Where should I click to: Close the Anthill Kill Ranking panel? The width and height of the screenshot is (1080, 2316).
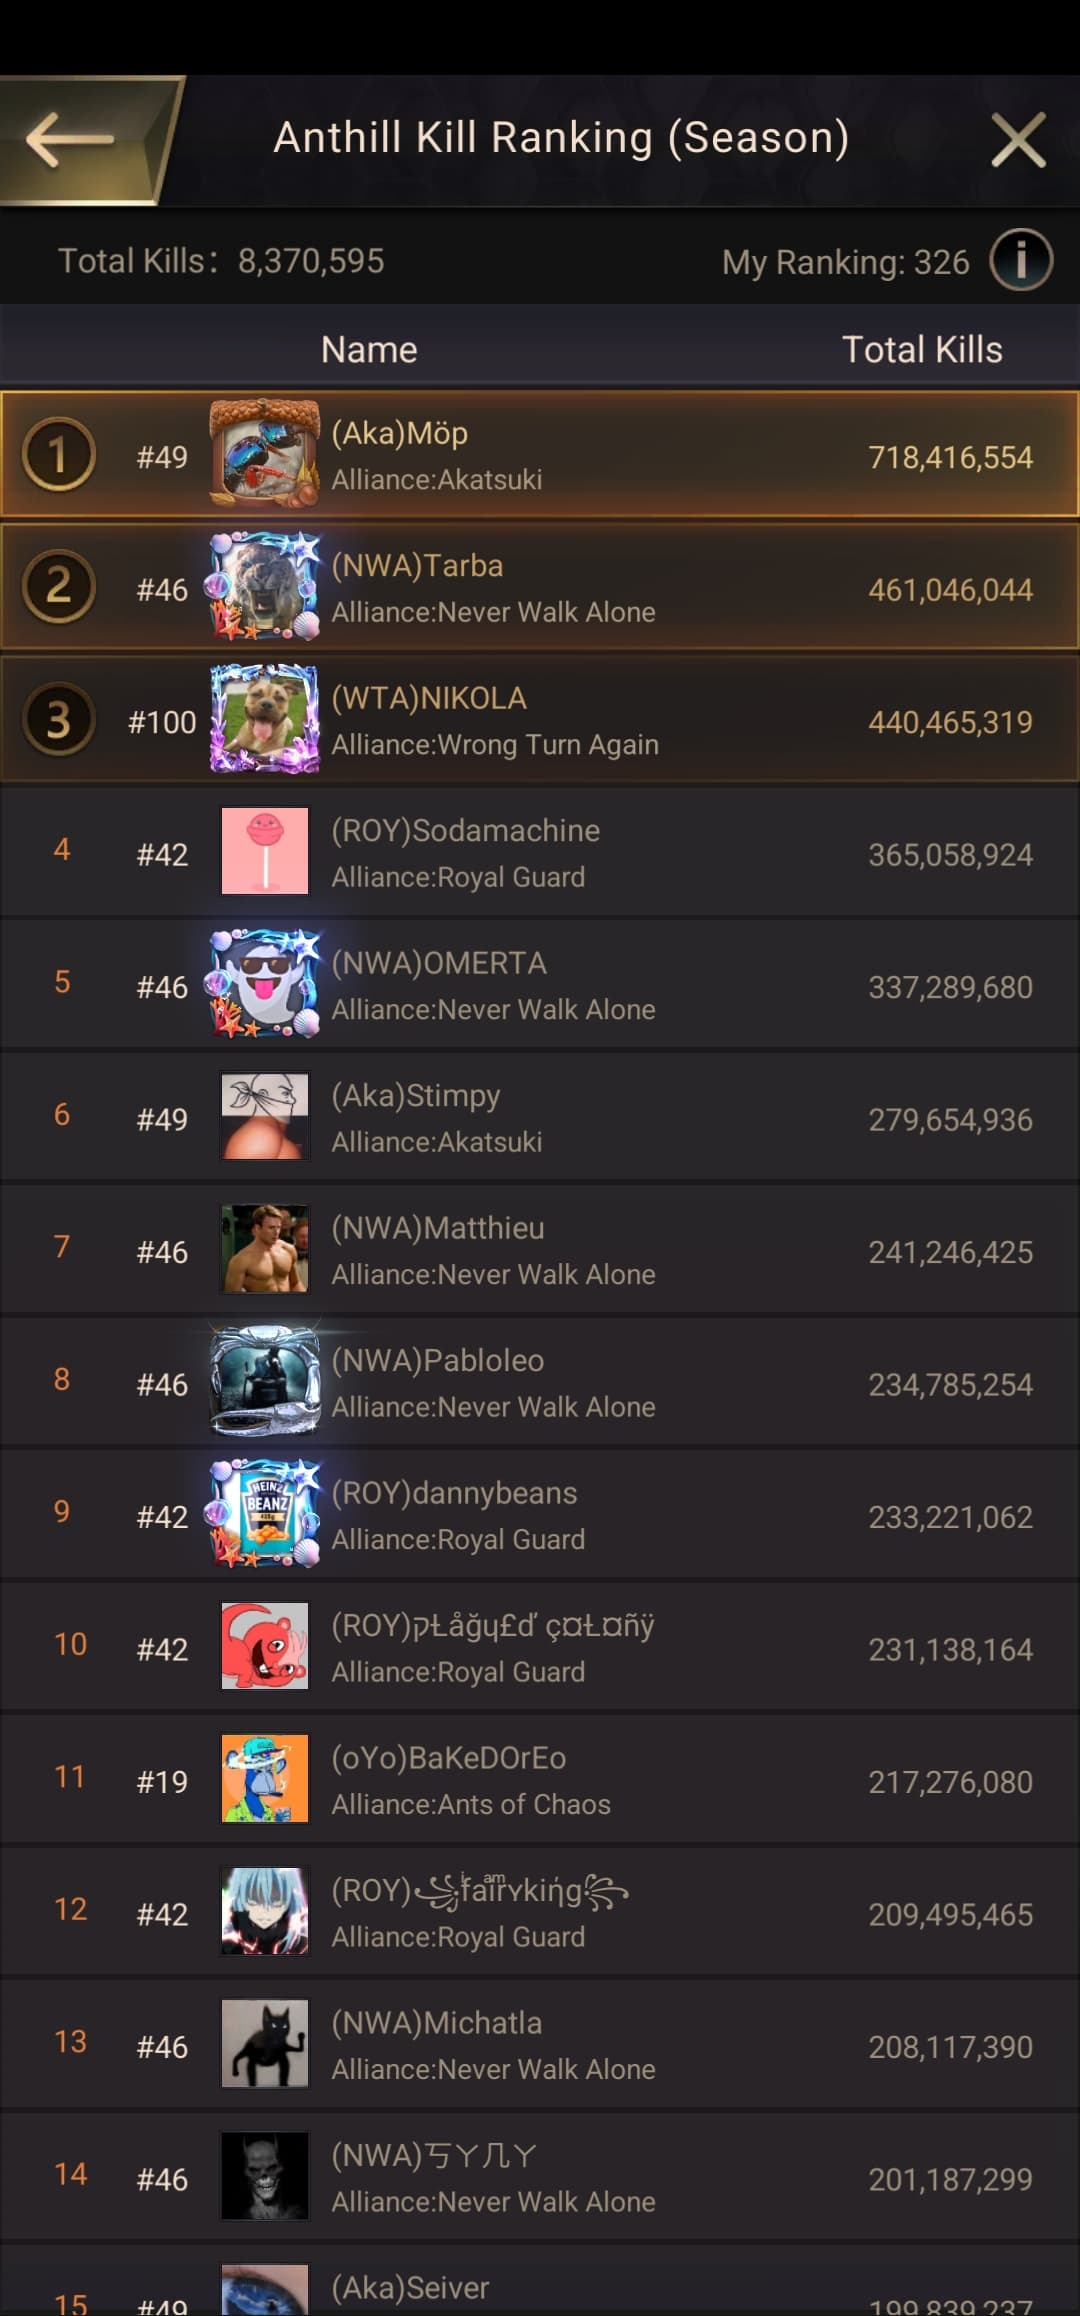pyautogui.click(x=1018, y=140)
